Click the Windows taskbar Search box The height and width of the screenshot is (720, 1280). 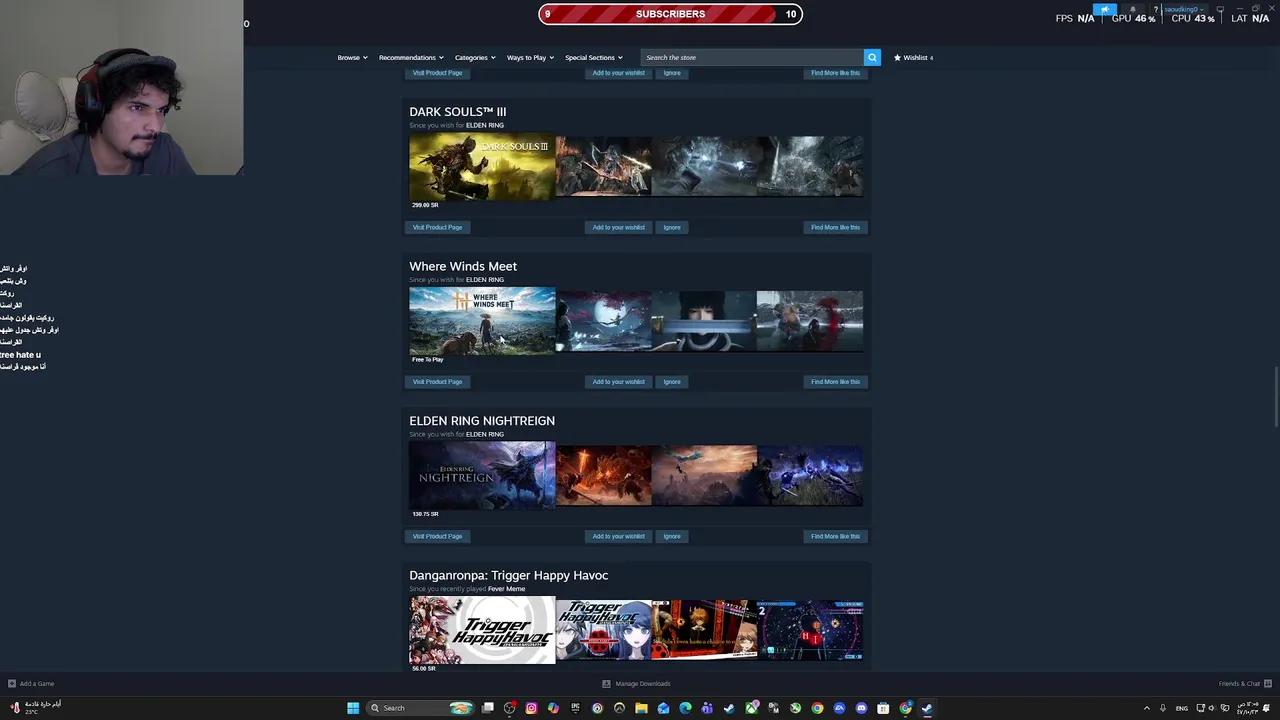point(420,708)
